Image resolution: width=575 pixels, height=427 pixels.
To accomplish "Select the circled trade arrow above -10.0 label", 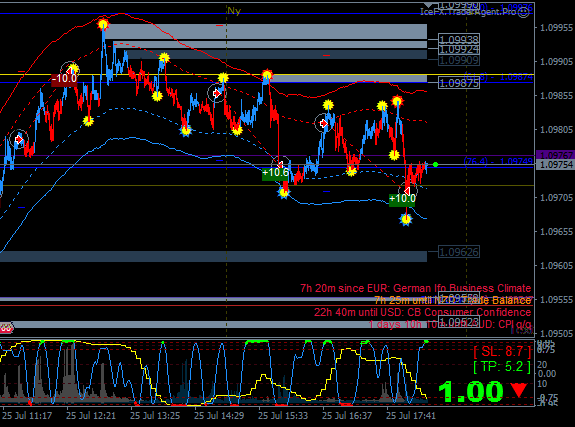I will tap(70, 70).
